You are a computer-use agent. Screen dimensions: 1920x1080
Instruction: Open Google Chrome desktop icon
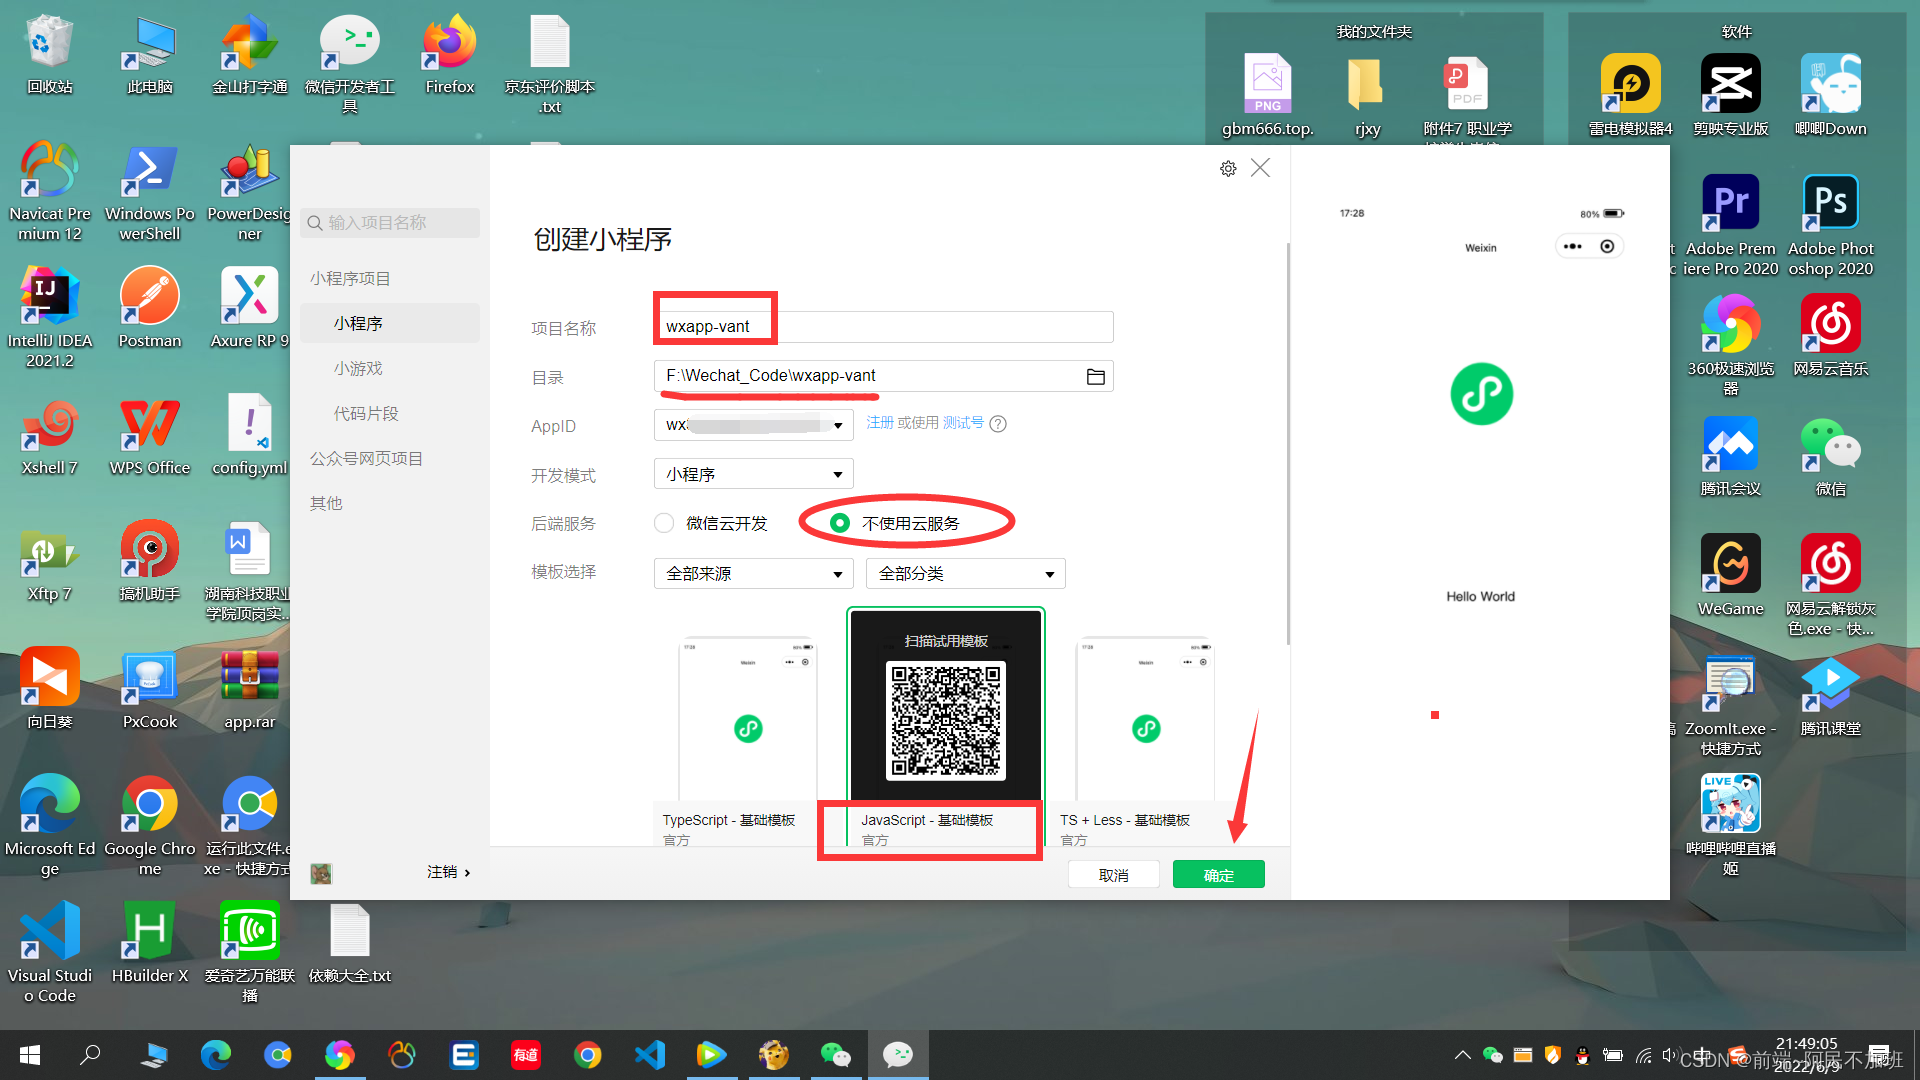click(150, 825)
